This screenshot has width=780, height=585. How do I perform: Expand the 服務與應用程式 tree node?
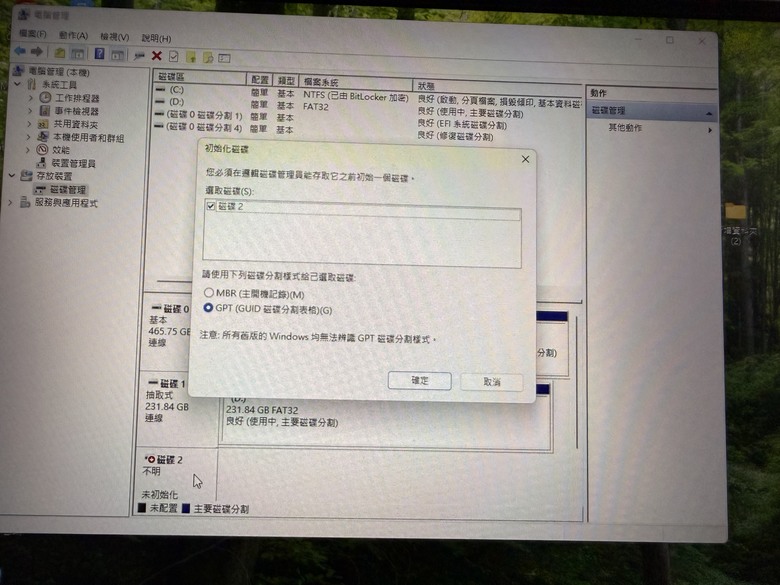click(x=10, y=202)
